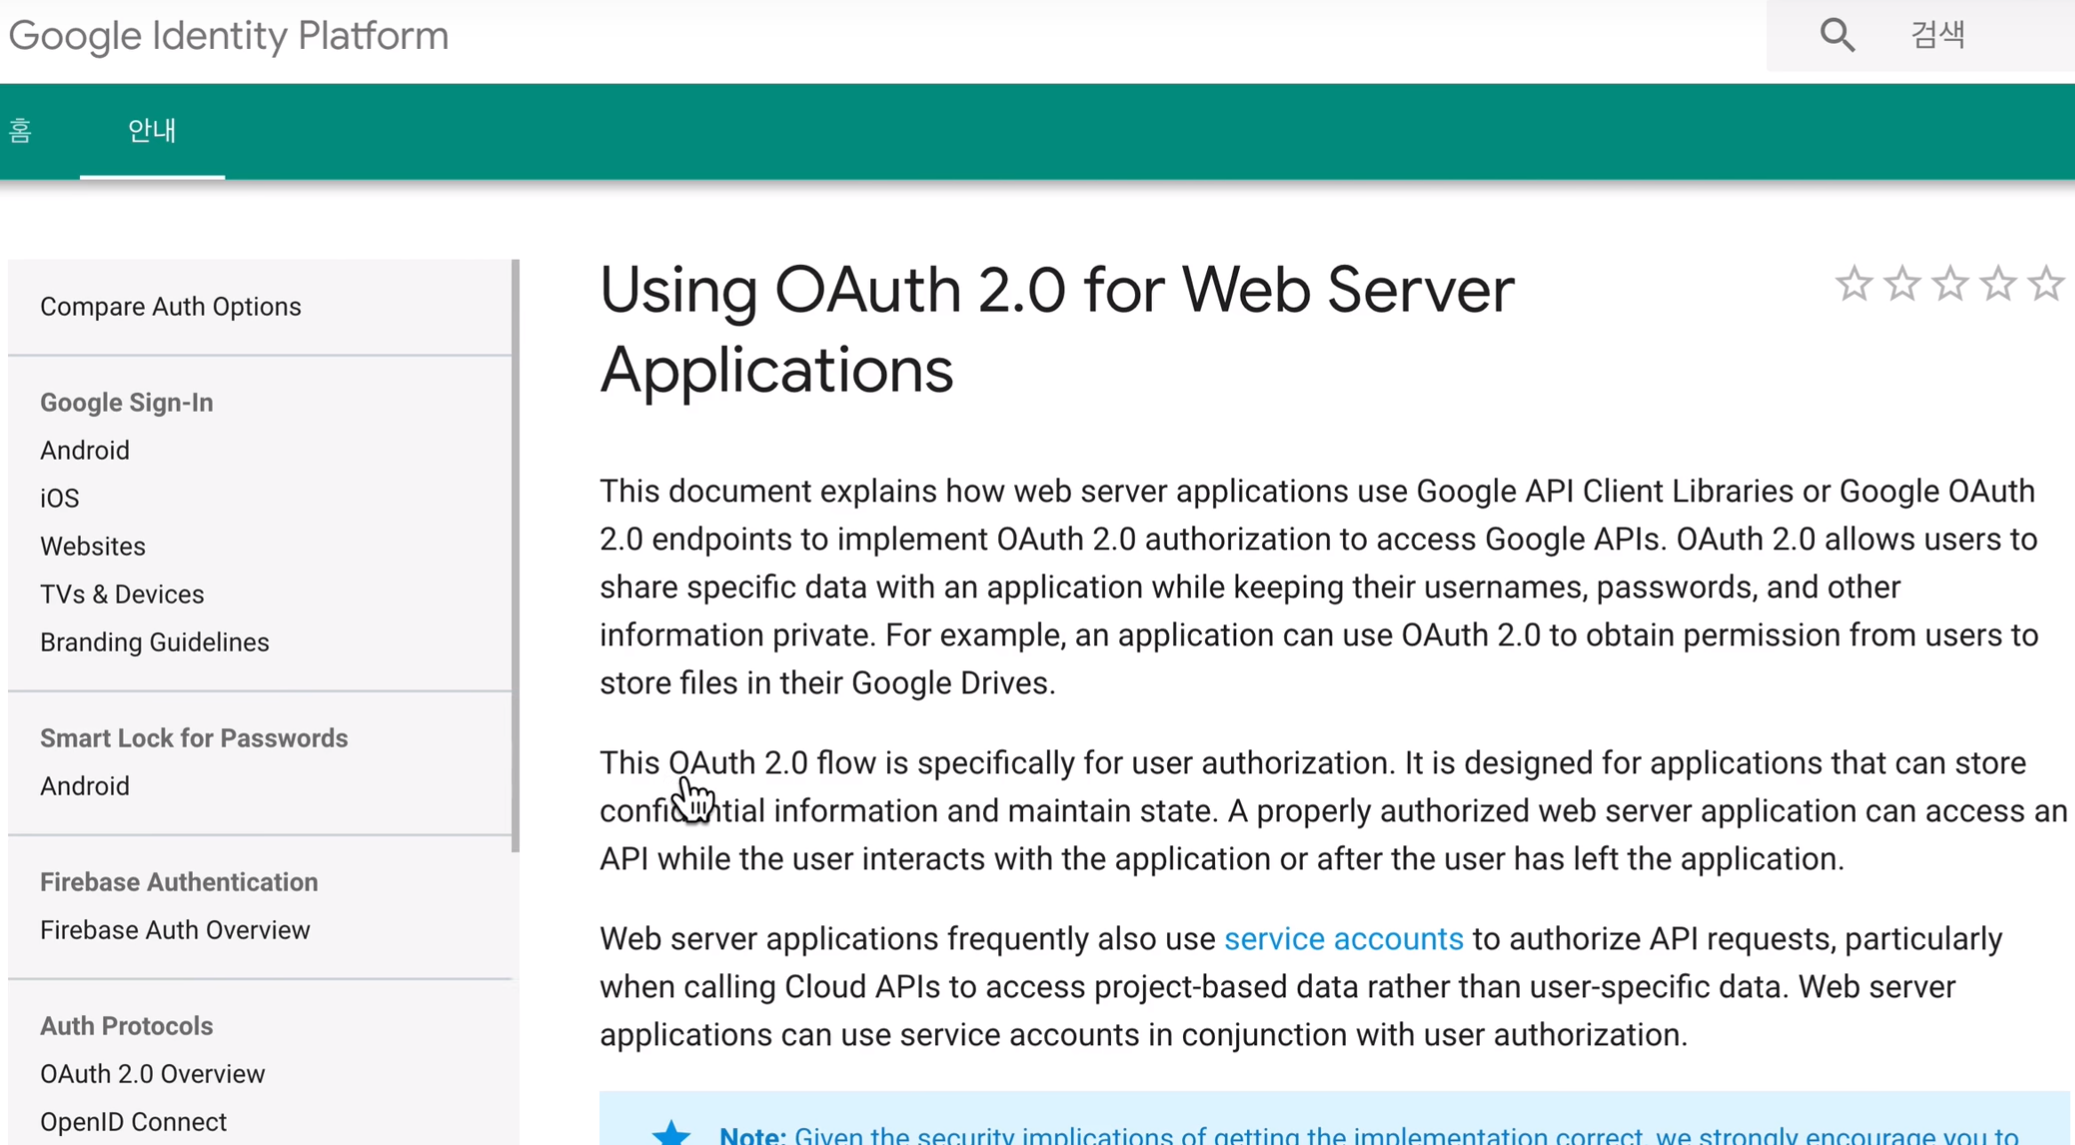Open Compare Auth Options in sidebar
The height and width of the screenshot is (1145, 2075).
coord(170,307)
